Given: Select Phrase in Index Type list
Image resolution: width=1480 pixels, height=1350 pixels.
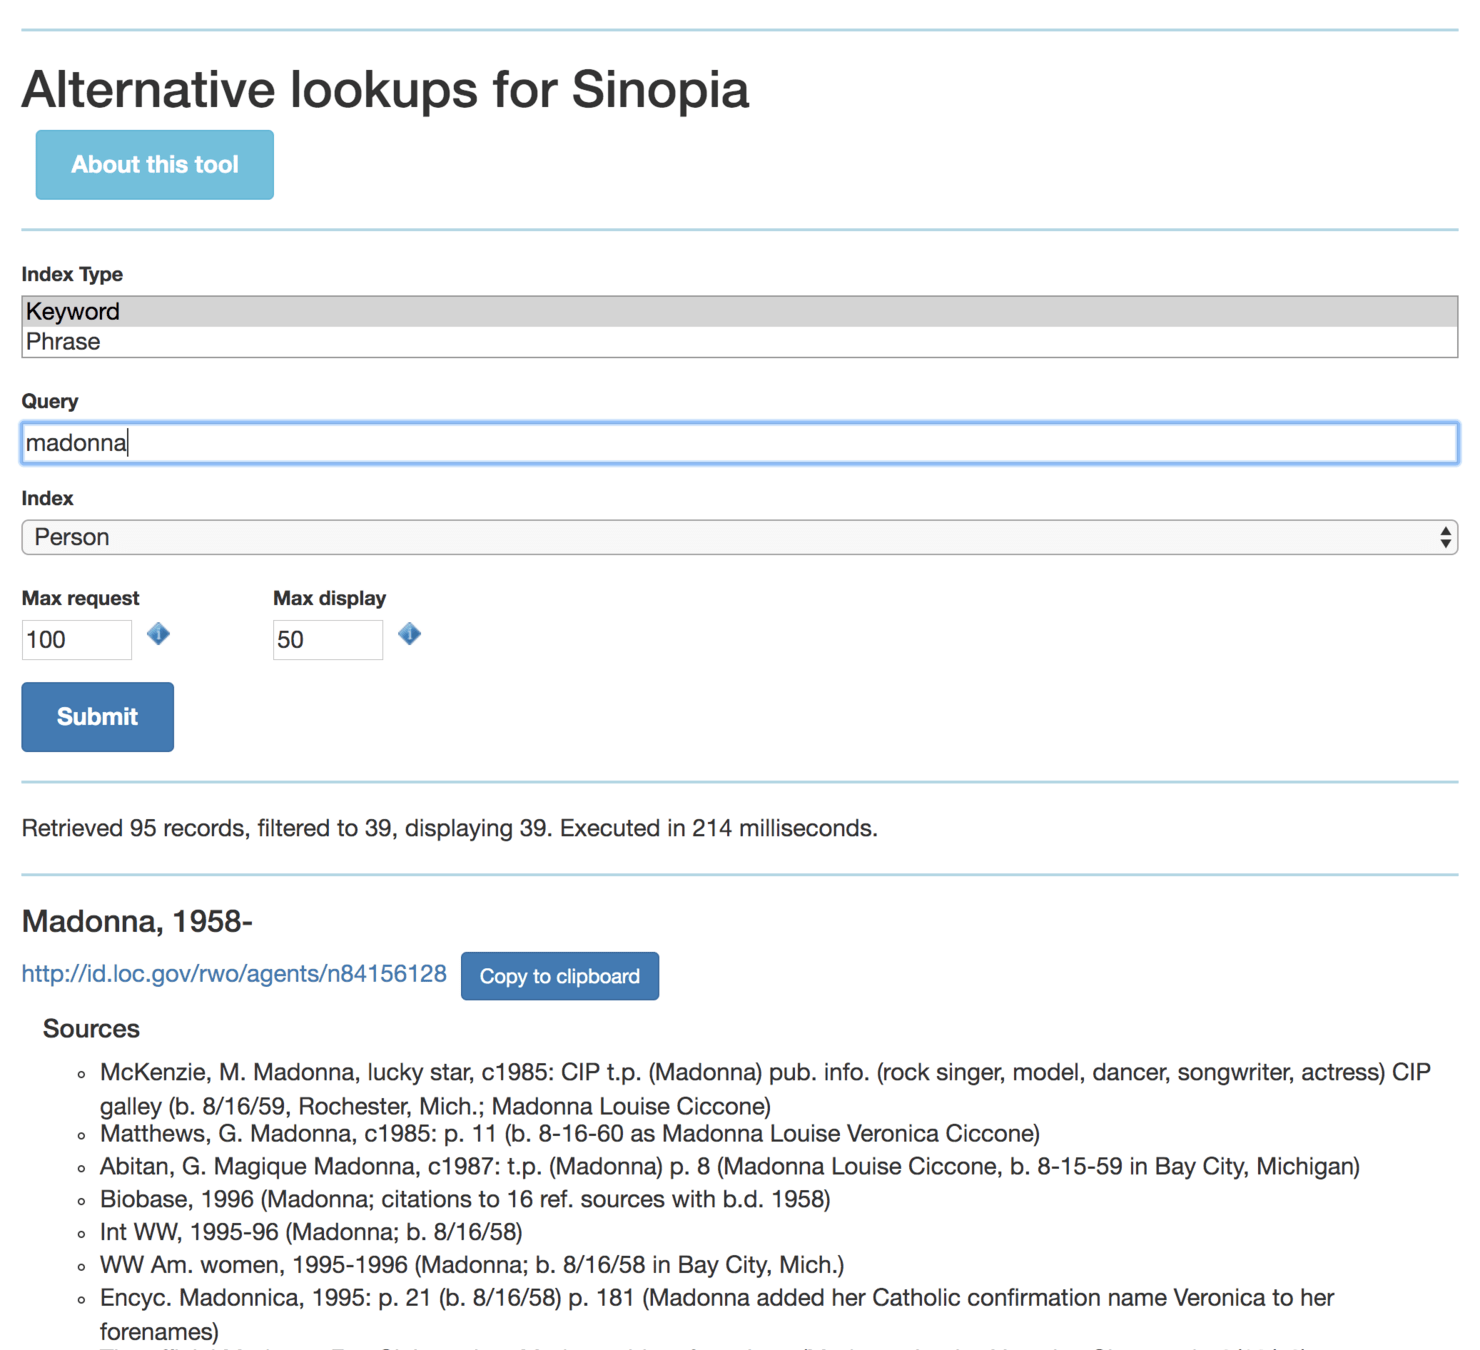Looking at the screenshot, I should coord(739,342).
